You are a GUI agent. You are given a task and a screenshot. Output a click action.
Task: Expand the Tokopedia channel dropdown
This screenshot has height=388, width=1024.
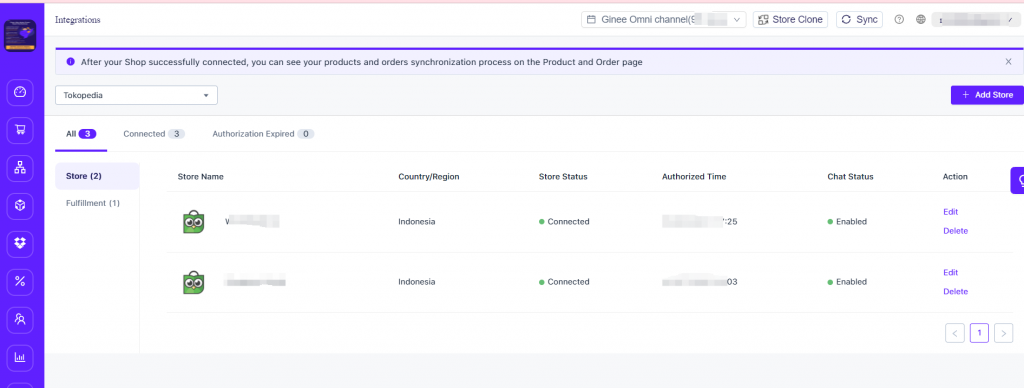coord(136,95)
